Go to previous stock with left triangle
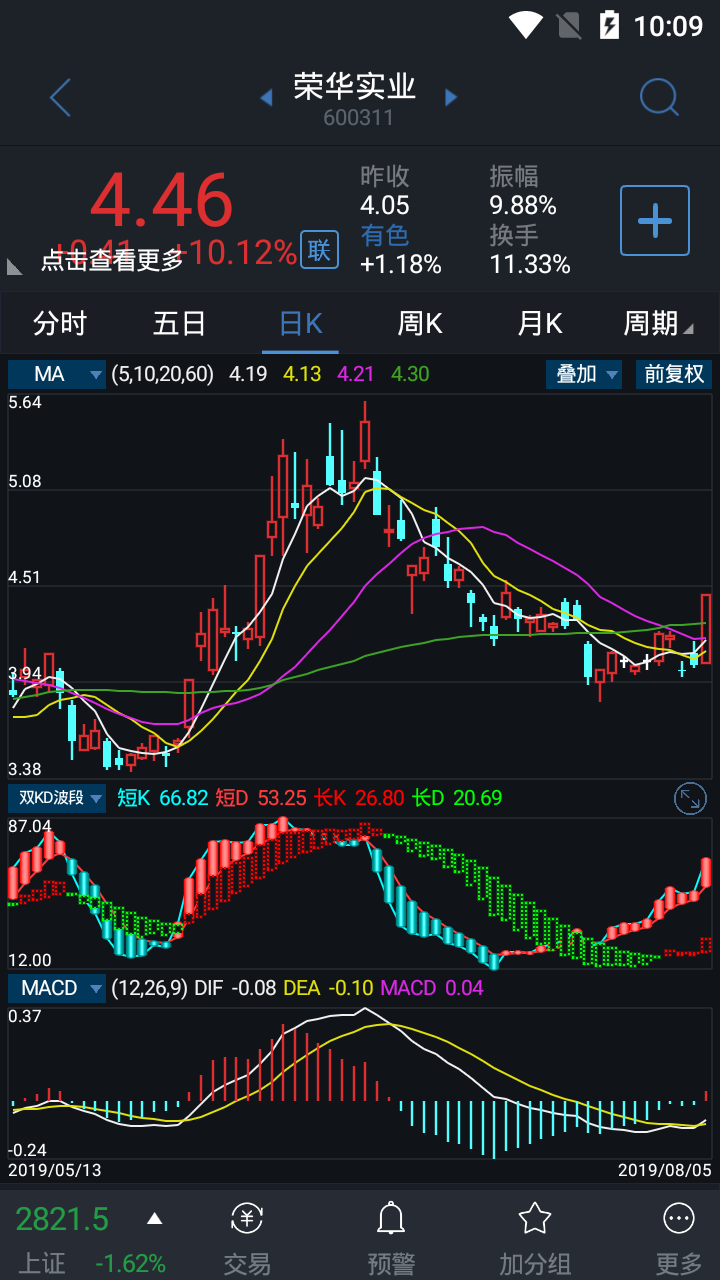 (x=266, y=97)
